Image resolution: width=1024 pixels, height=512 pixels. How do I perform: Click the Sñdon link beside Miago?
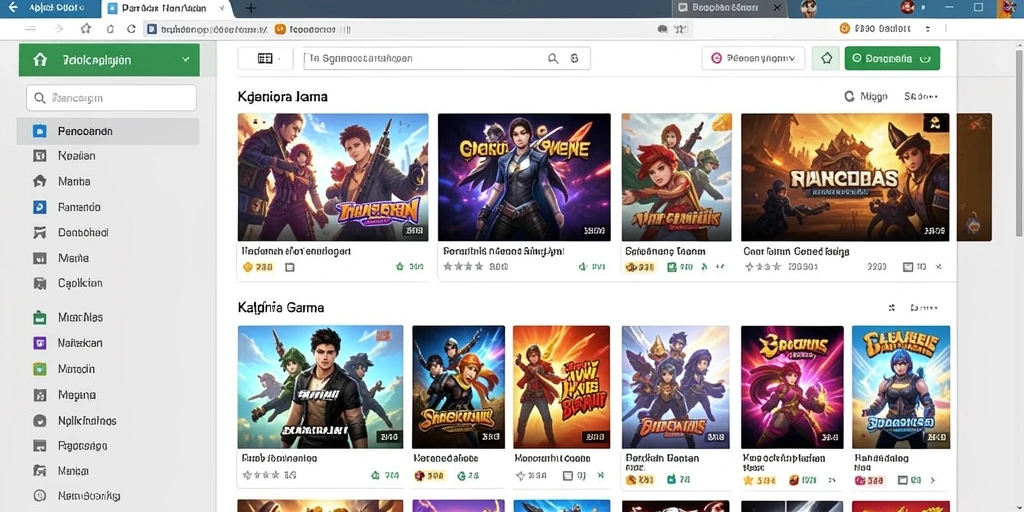click(x=921, y=96)
